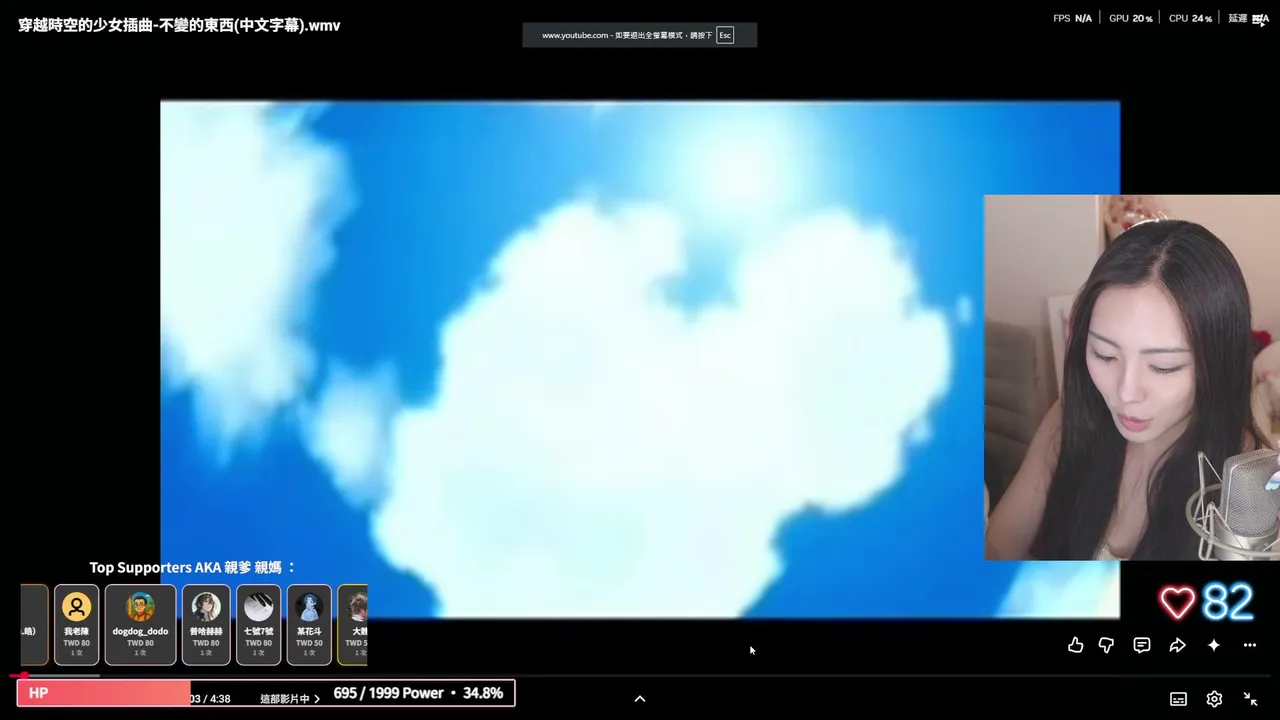The height and width of the screenshot is (720, 1280).
Task: Click the 34.8% percentage text
Action: pos(483,693)
